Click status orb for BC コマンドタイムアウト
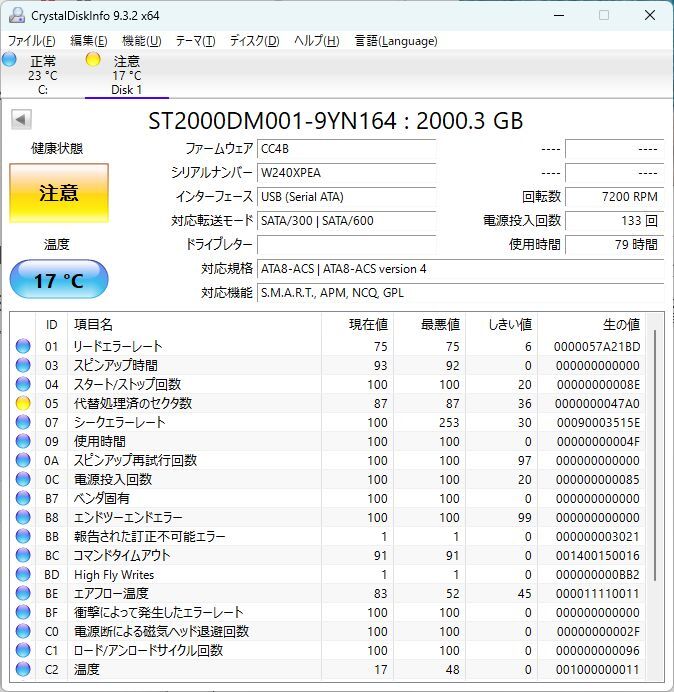Screen dimensions: 674x692 pos(23,555)
